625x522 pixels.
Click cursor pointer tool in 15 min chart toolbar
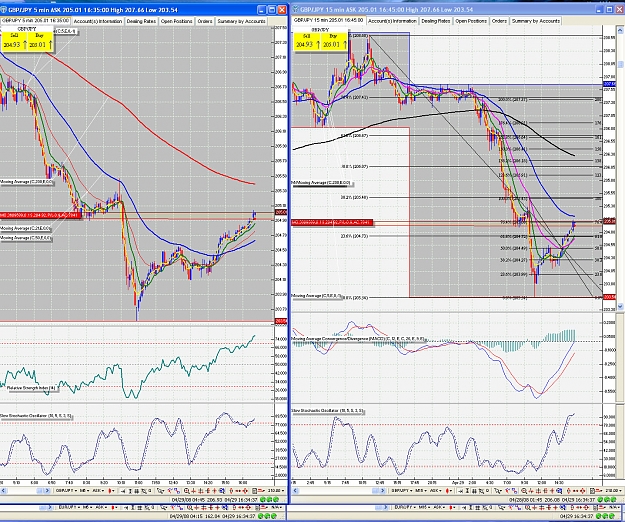pyautogui.click(x=498, y=491)
